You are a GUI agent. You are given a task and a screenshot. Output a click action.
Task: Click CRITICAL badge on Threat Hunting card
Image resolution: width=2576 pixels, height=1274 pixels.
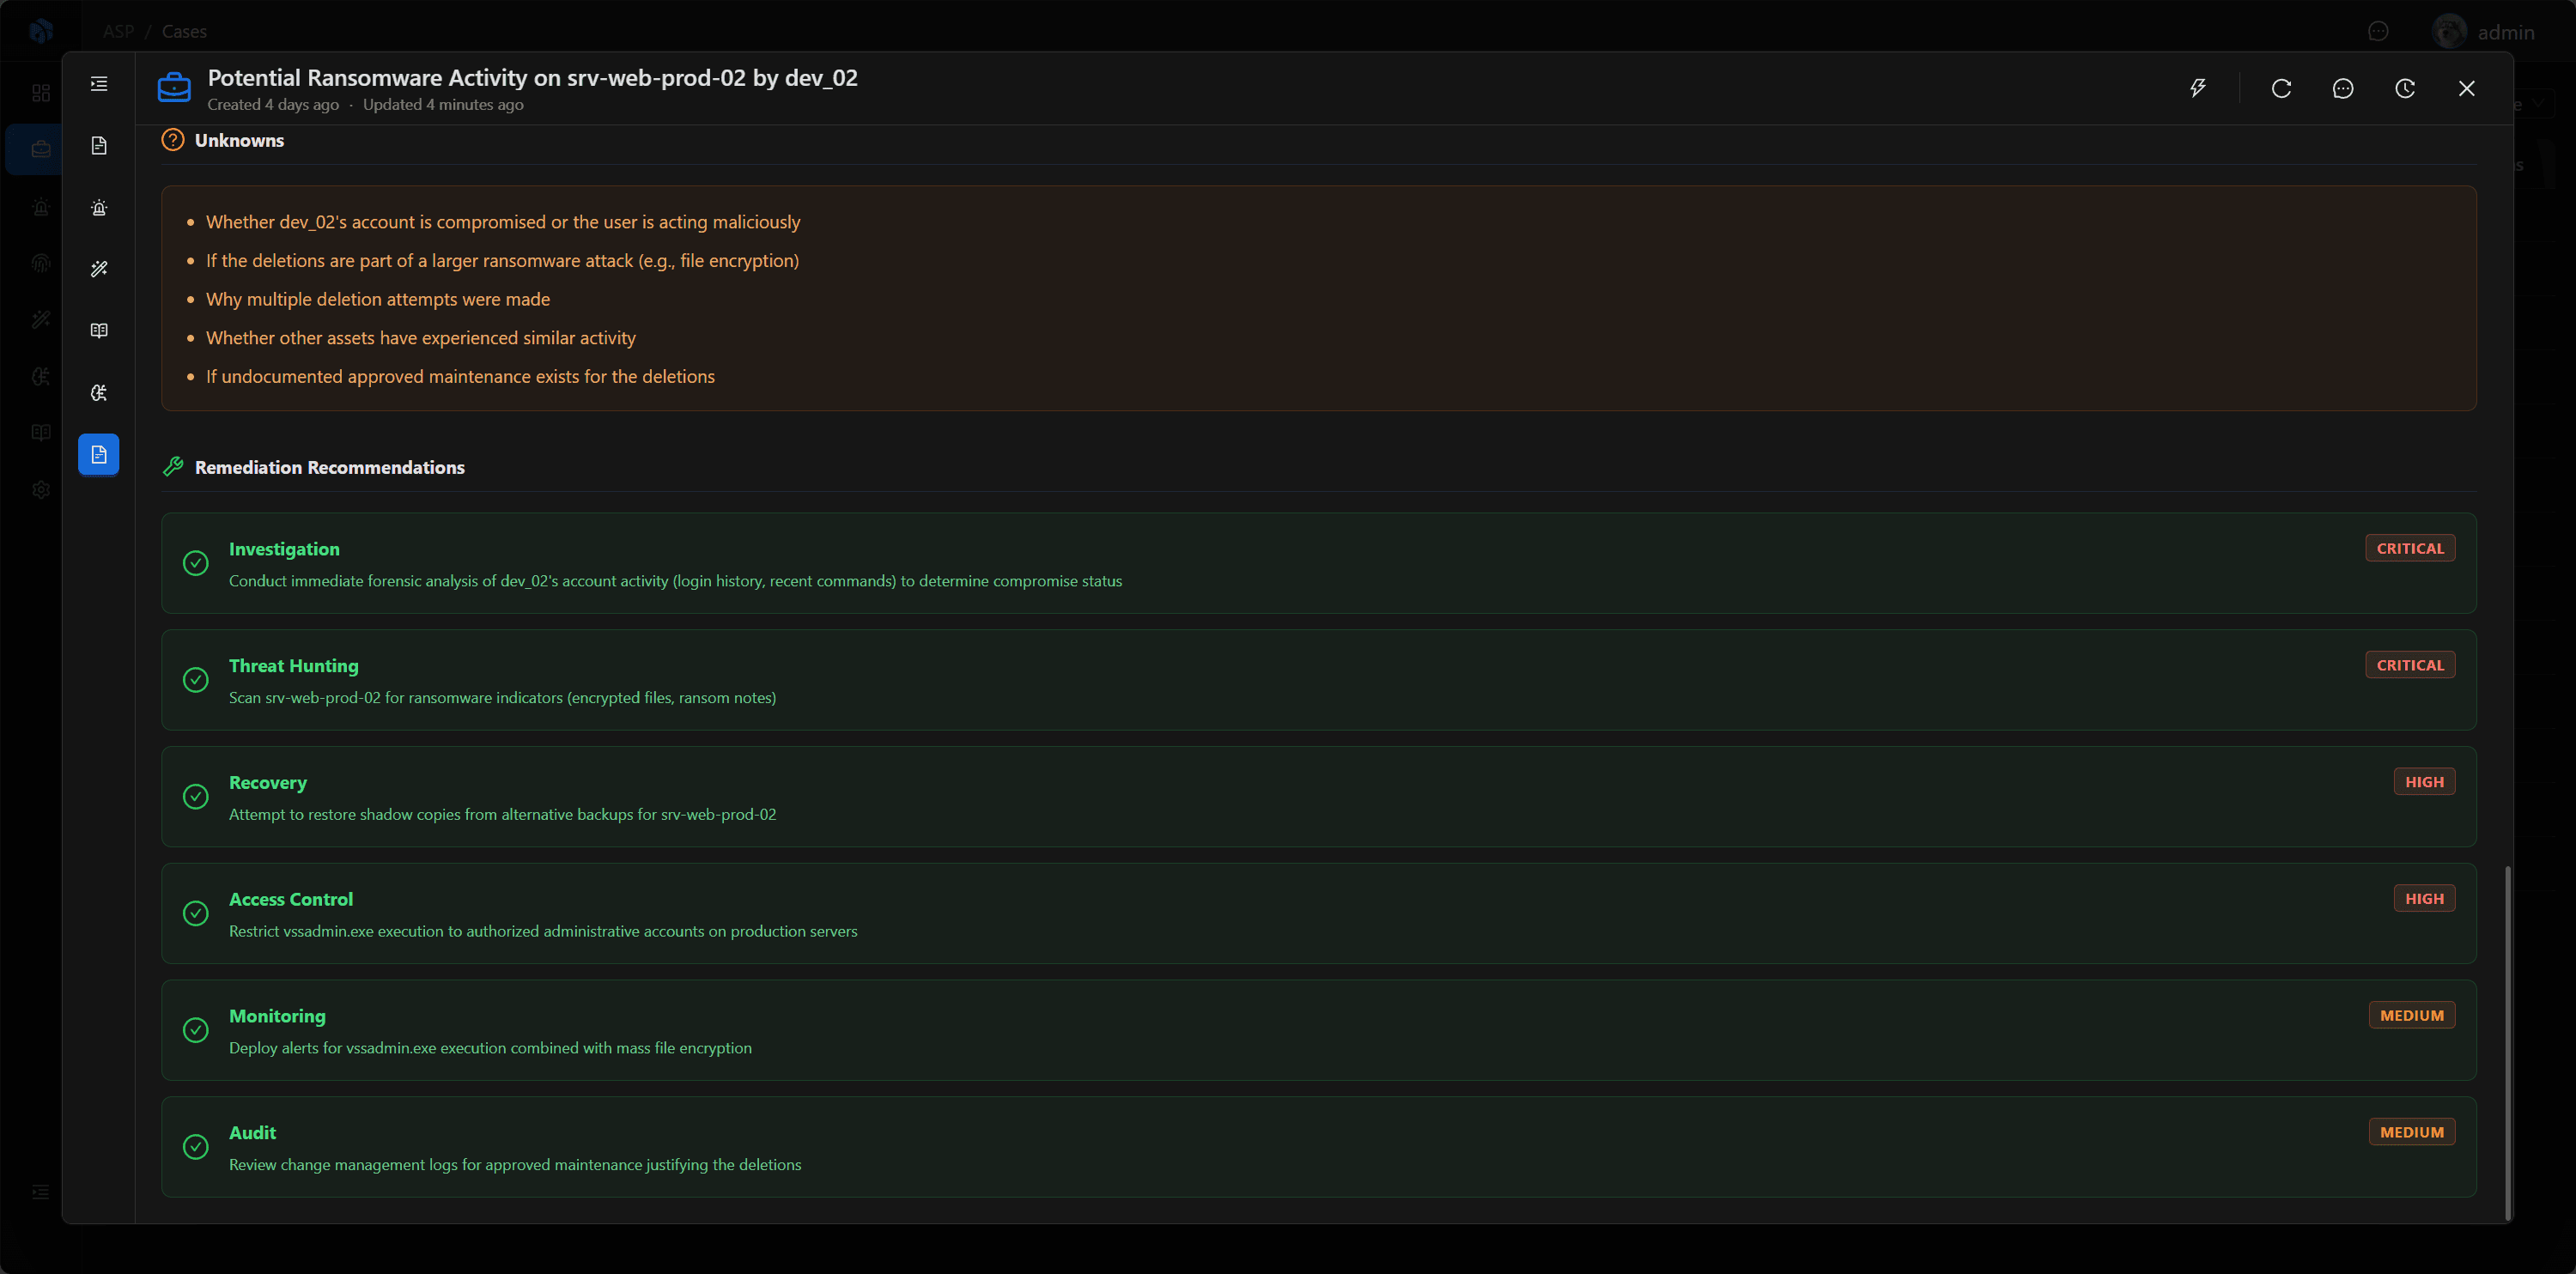point(2410,665)
